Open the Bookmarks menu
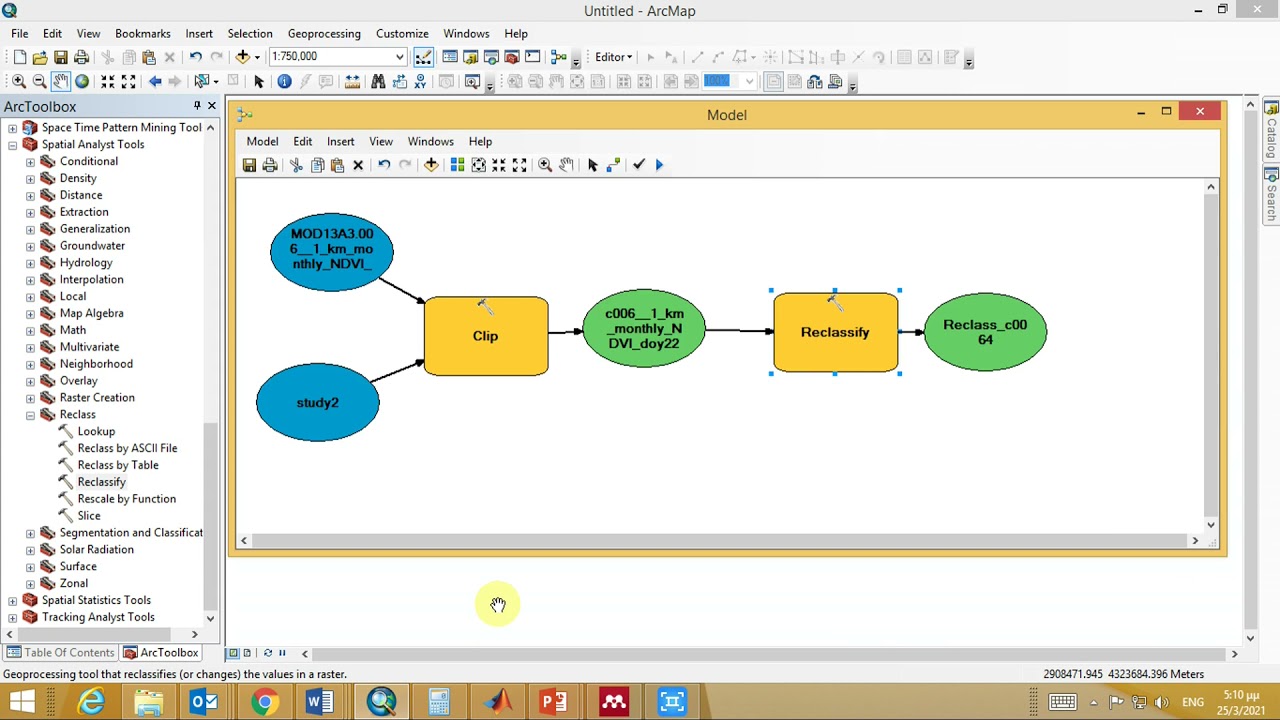 coord(143,34)
